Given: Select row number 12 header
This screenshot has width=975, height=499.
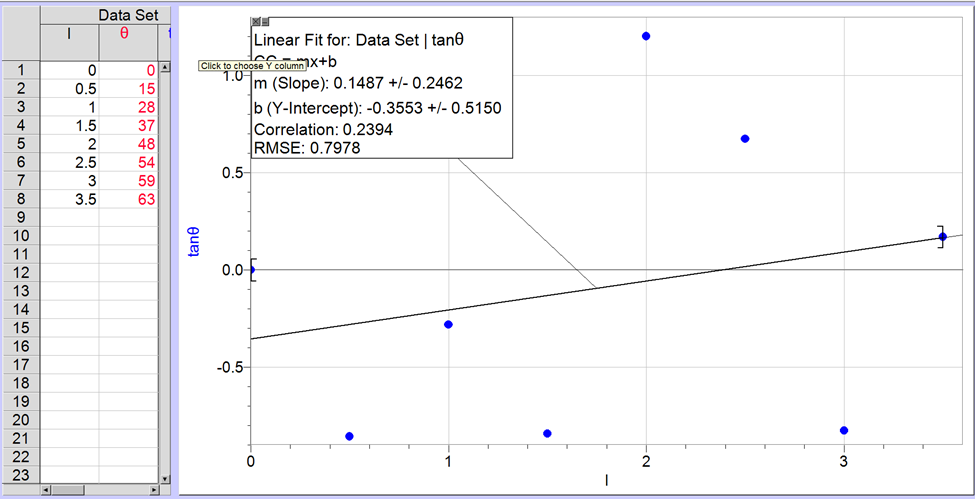Looking at the screenshot, I should pyautogui.click(x=21, y=273).
